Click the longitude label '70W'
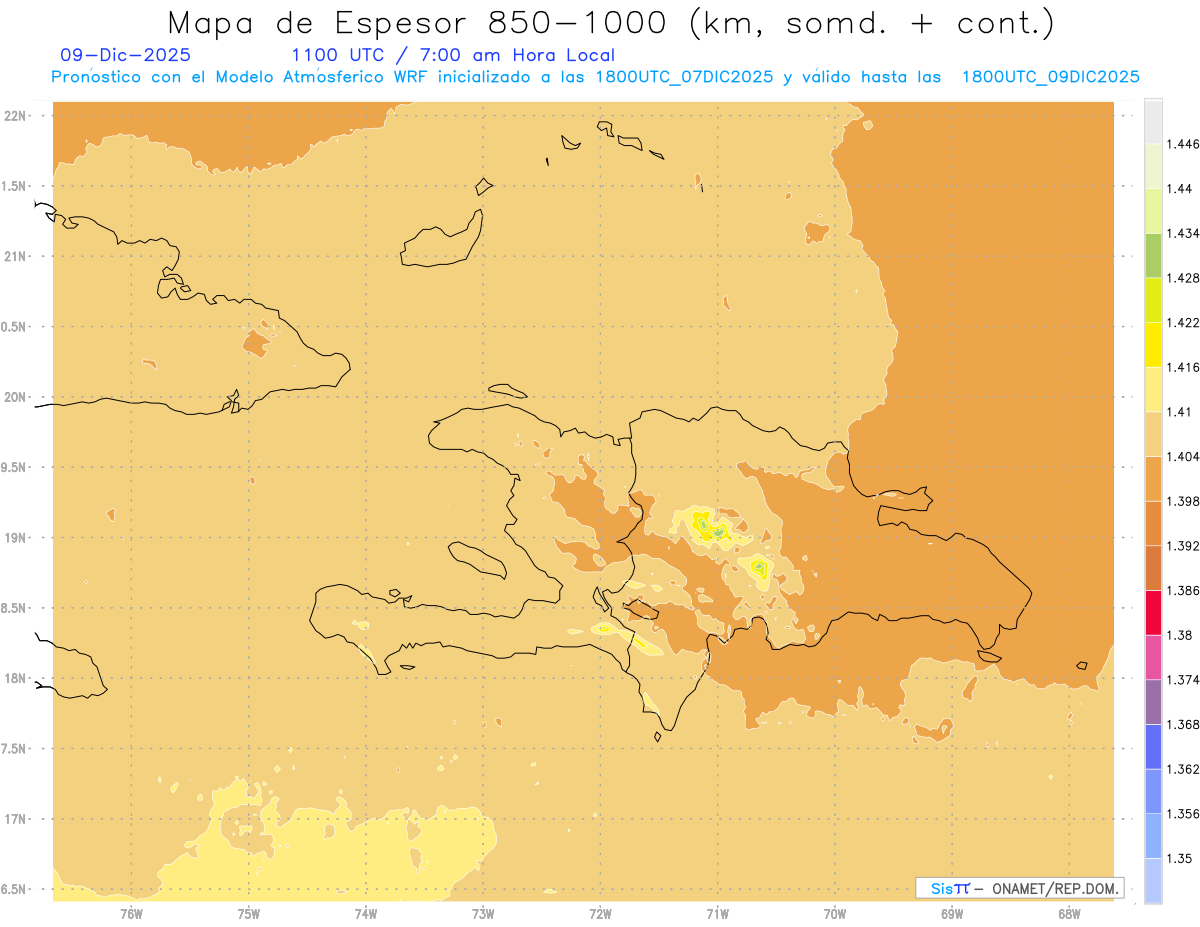Screen dimensions: 1200x927 click(x=835, y=913)
